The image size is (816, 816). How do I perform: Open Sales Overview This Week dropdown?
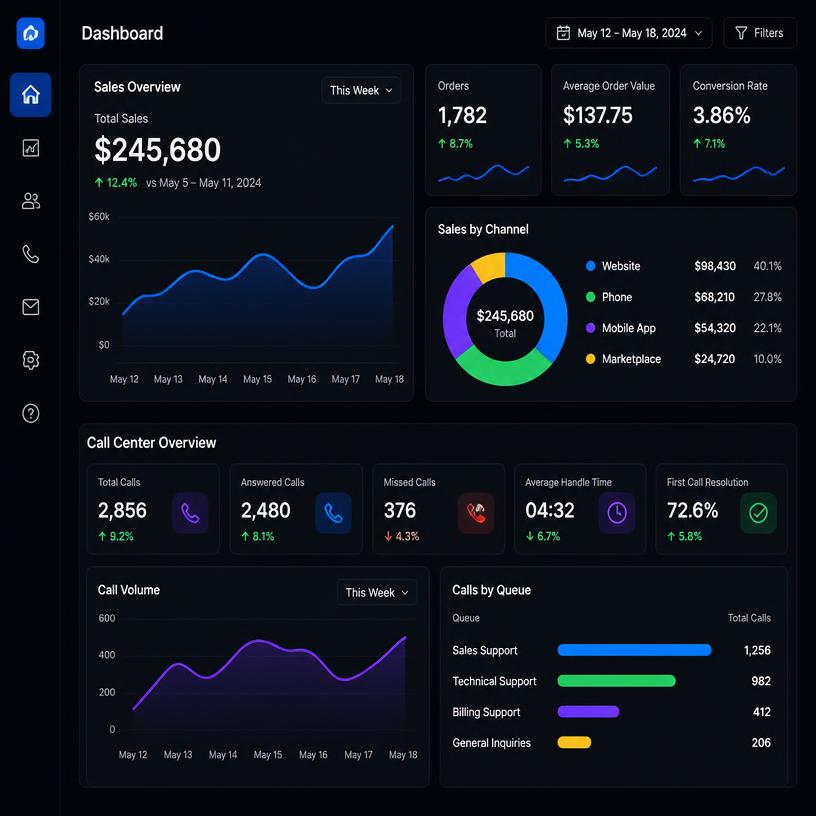(361, 90)
